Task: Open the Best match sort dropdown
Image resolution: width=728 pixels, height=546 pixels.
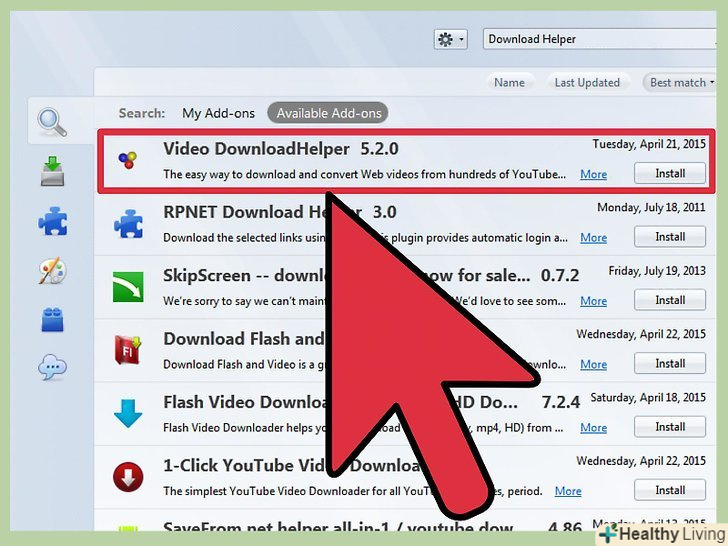Action: (681, 83)
